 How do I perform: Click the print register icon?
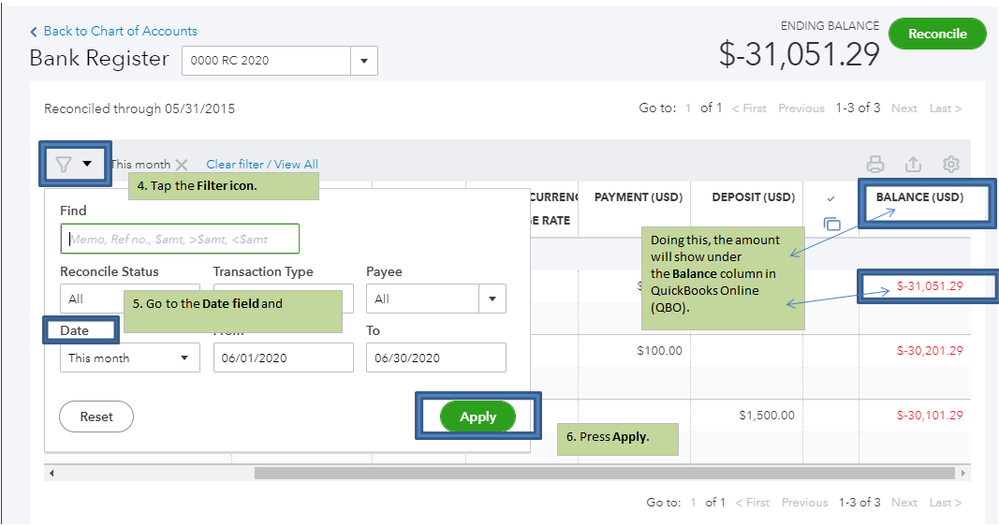coord(875,164)
